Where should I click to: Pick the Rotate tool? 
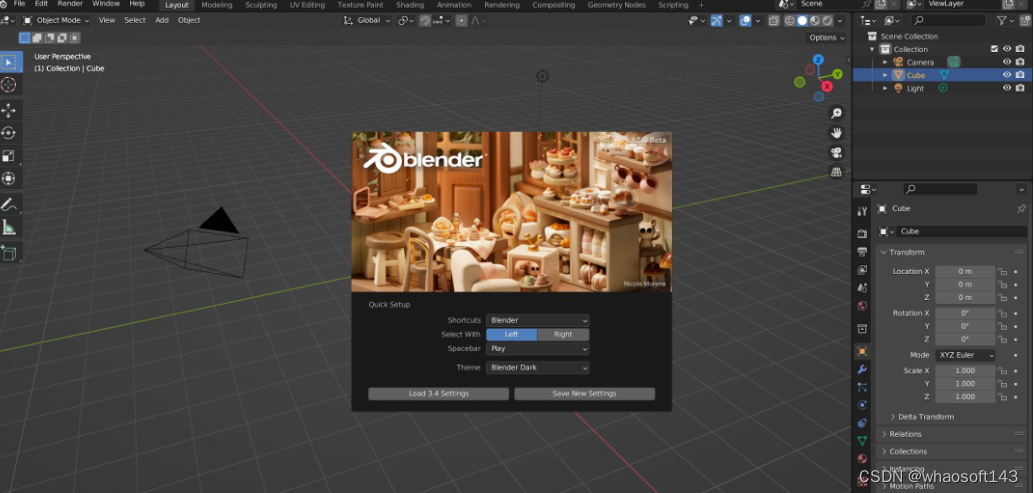[9, 133]
